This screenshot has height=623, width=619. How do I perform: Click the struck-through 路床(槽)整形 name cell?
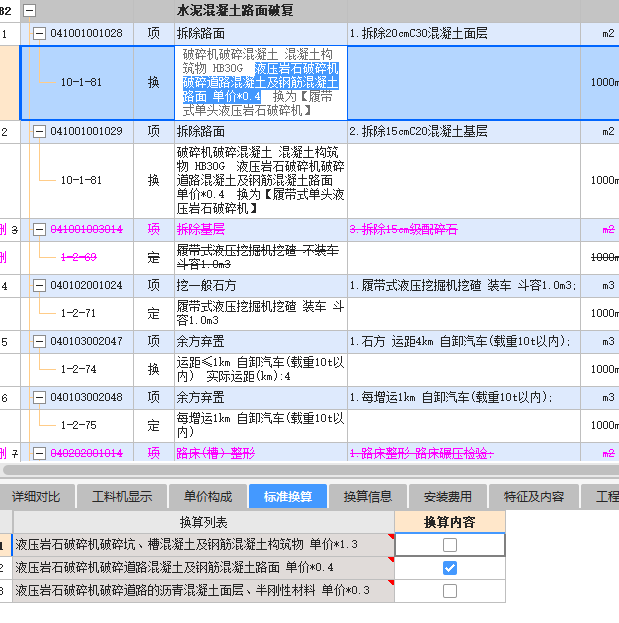click(261, 453)
